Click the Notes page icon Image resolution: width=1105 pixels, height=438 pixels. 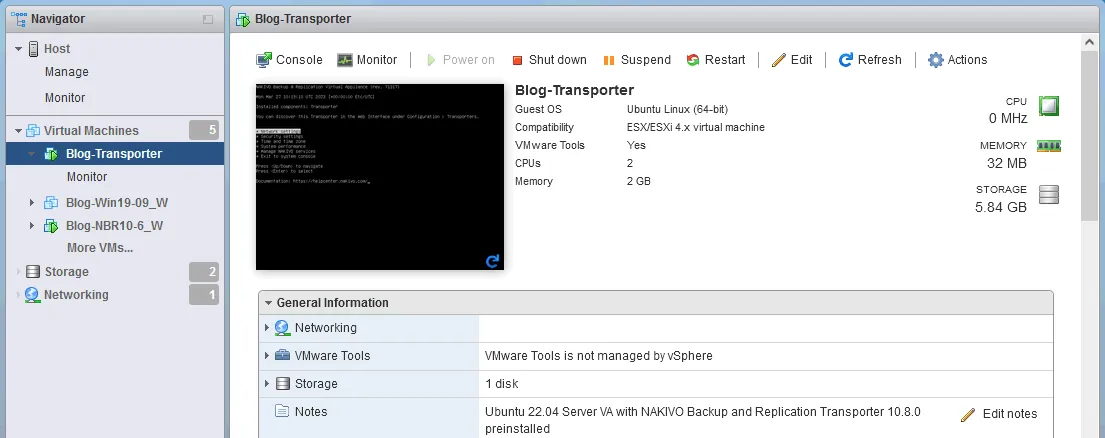click(x=283, y=411)
